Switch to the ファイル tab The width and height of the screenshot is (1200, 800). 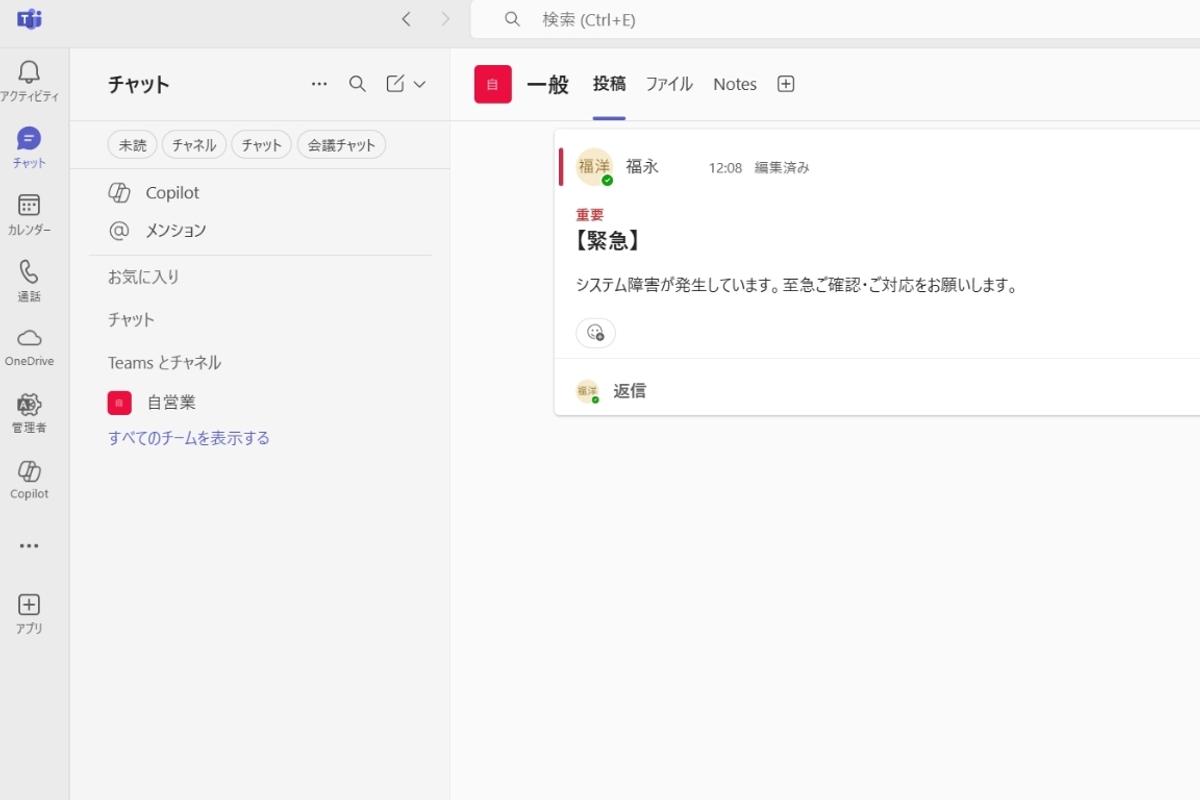[x=669, y=84]
